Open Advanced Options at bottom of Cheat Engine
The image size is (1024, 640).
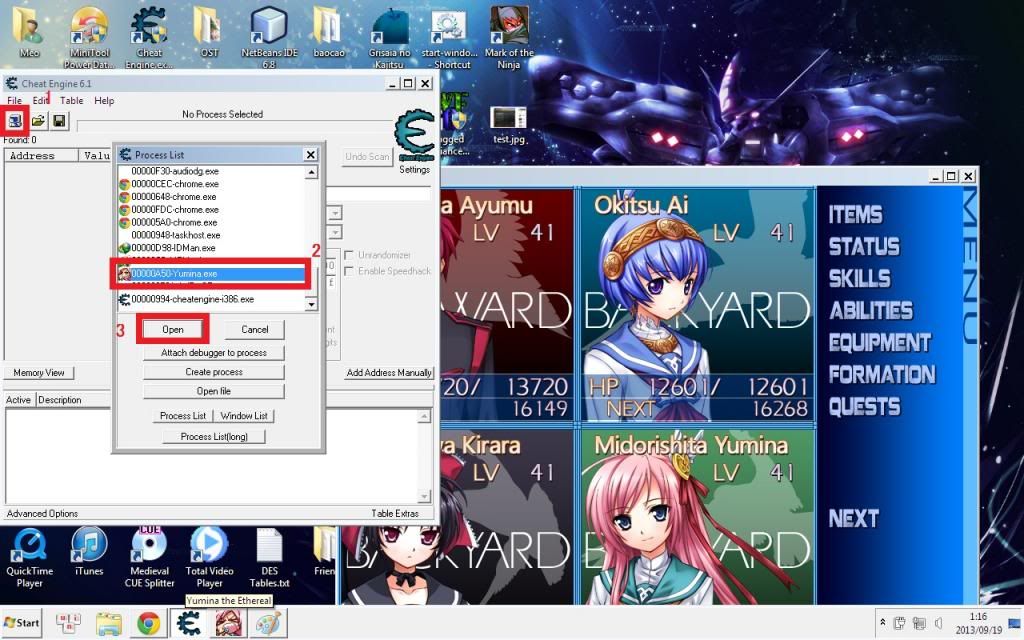(x=42, y=514)
